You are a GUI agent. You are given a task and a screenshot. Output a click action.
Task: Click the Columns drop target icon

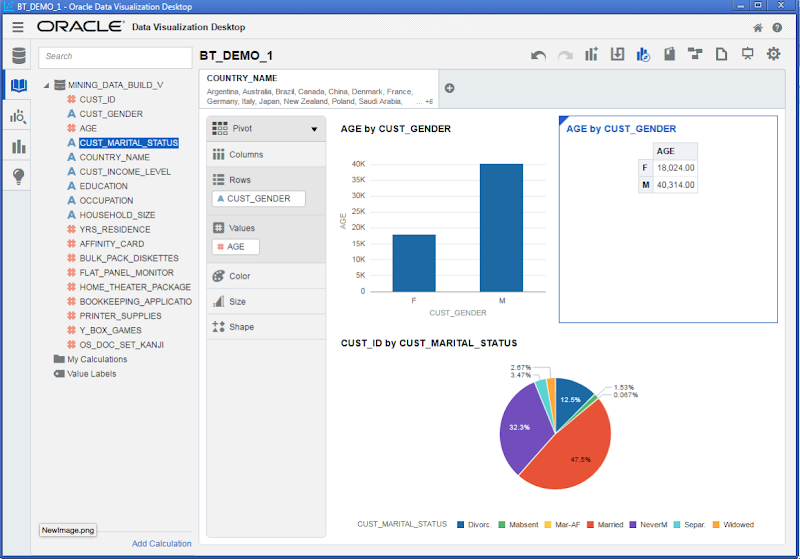pyautogui.click(x=218, y=155)
